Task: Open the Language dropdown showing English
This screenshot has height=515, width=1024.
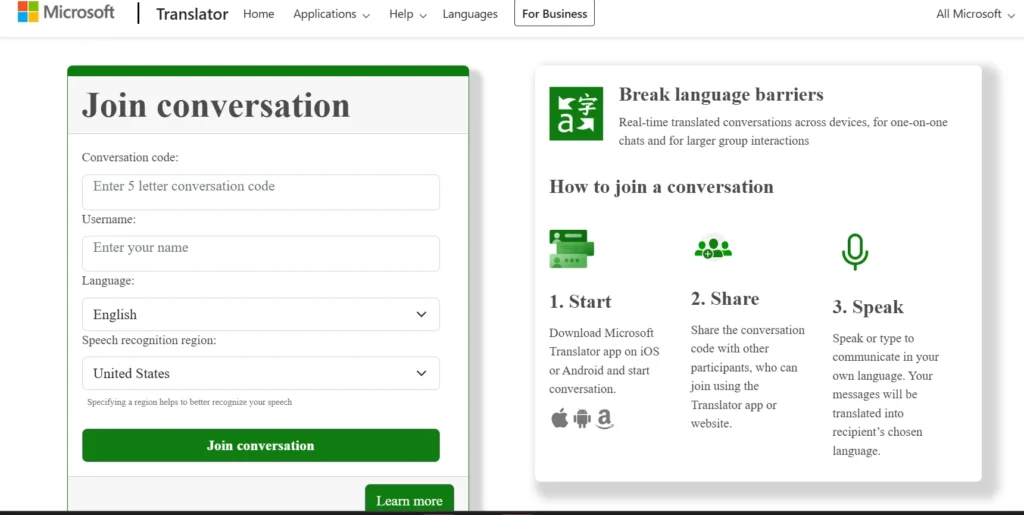Action: 261,314
